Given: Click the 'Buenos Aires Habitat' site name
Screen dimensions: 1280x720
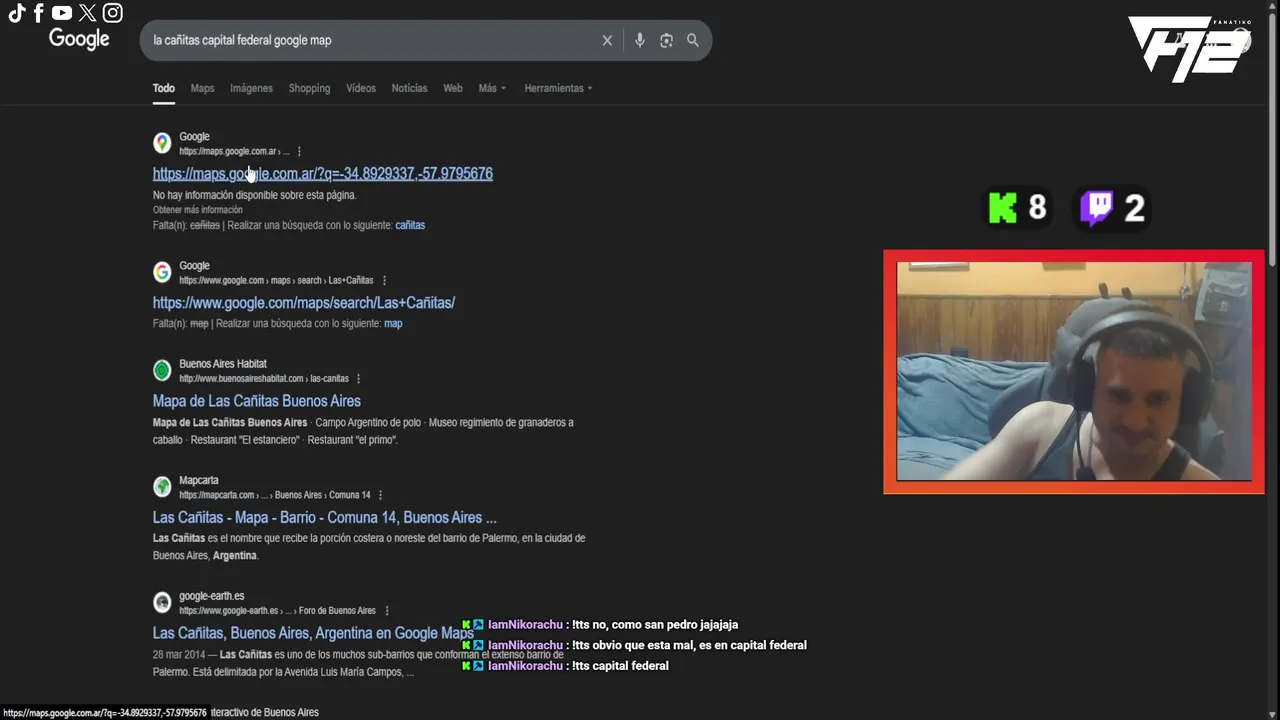Looking at the screenshot, I should (x=223, y=364).
